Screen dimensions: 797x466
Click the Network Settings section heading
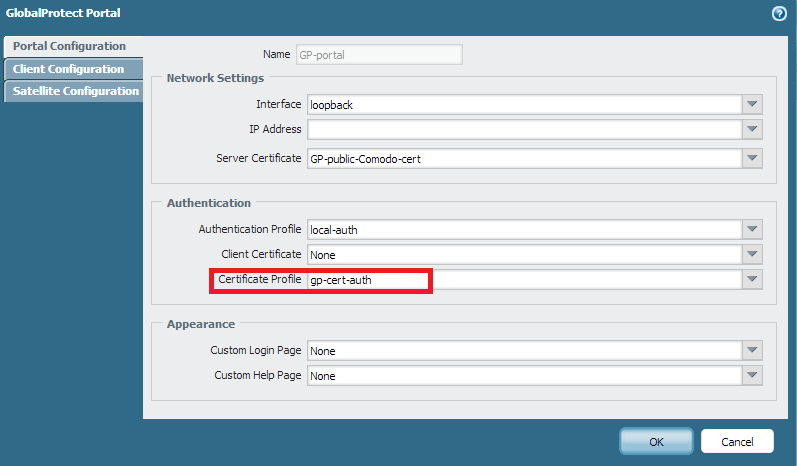click(216, 78)
